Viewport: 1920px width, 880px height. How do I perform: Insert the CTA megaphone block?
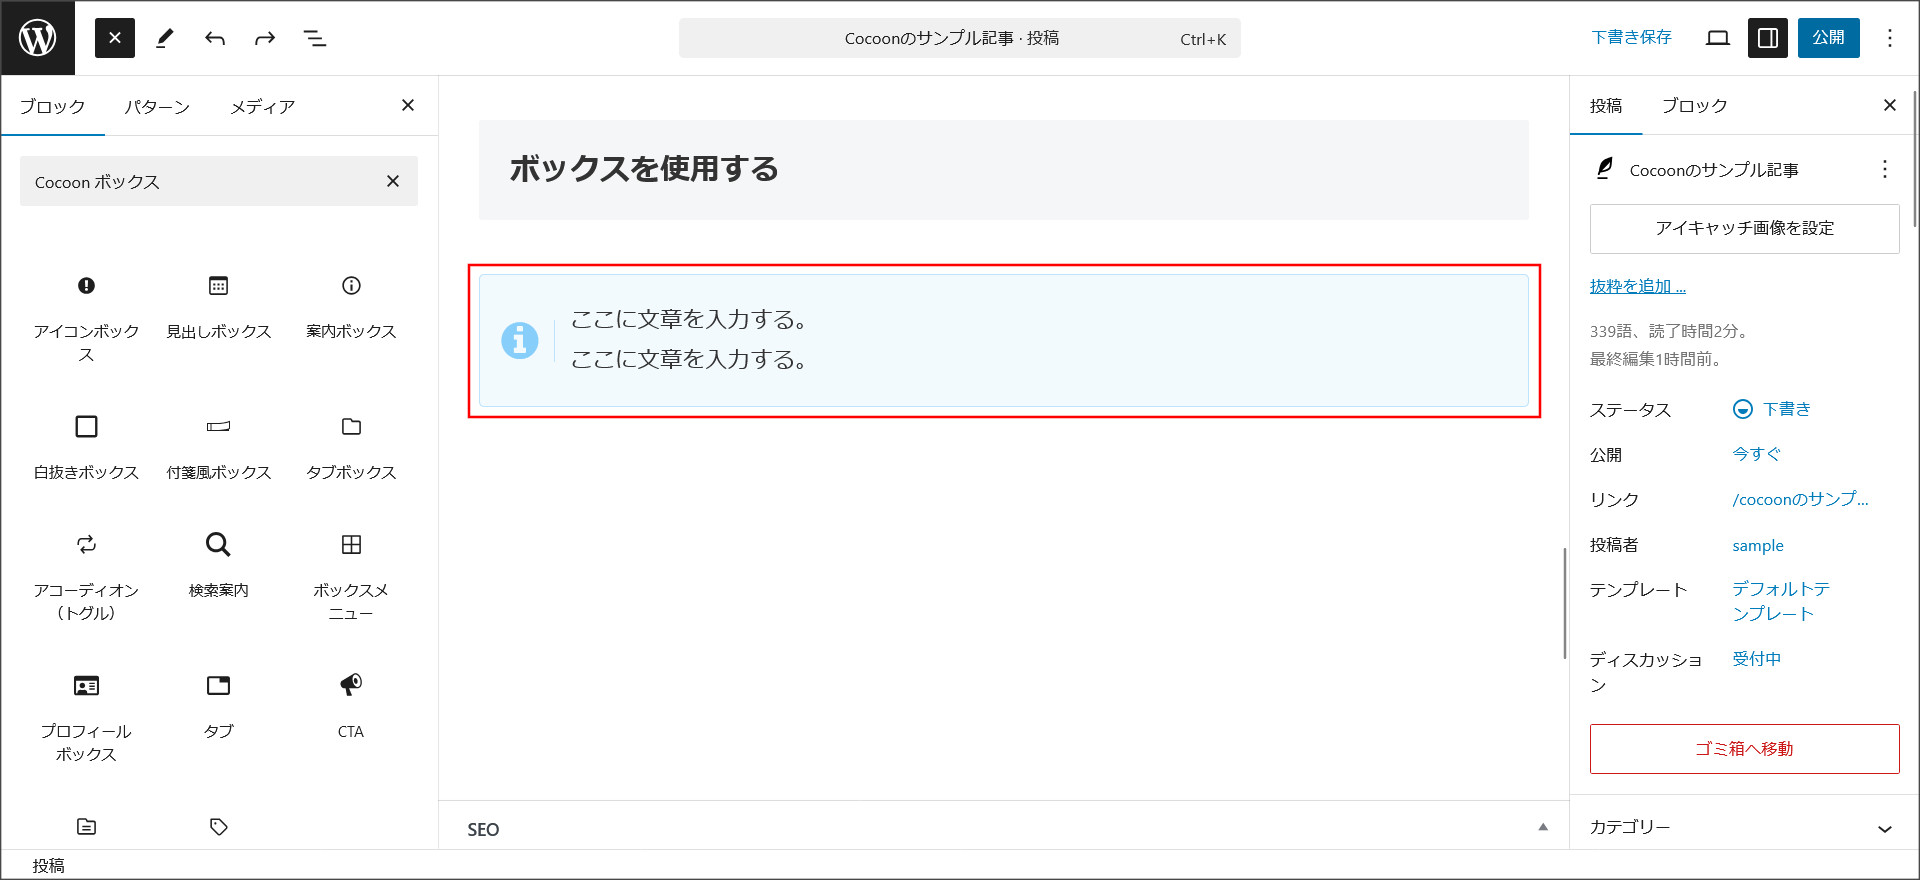(x=351, y=708)
